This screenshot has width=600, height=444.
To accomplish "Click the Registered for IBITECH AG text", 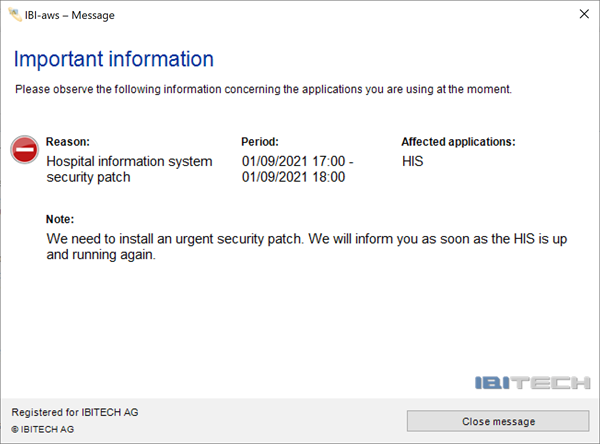I will pos(75,412).
